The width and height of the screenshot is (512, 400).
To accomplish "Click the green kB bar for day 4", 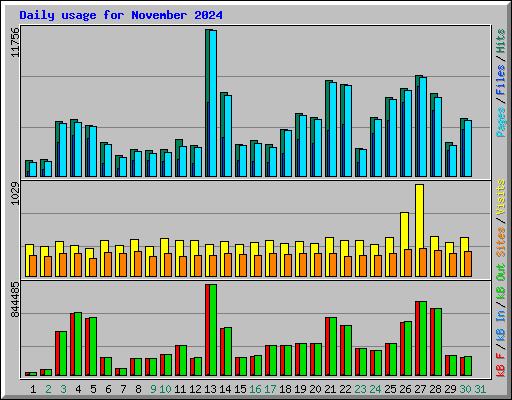I will [78, 344].
